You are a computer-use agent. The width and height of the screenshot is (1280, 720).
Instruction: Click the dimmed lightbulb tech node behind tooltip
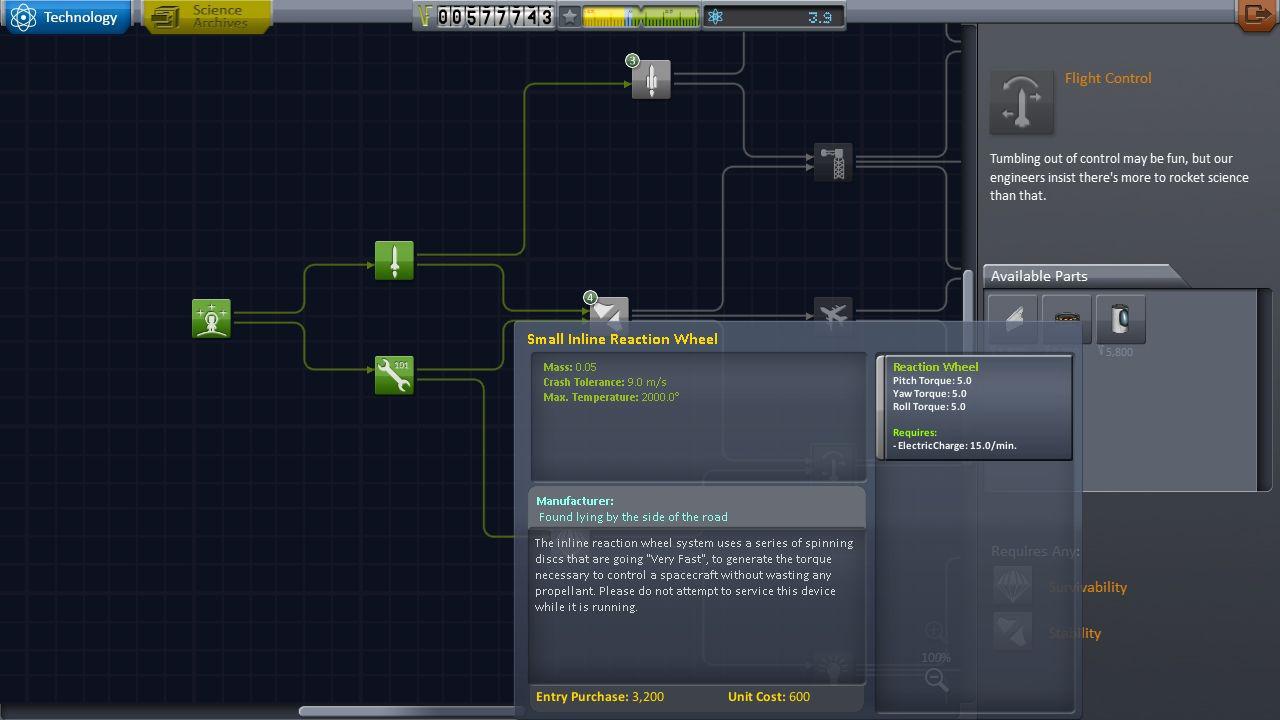point(833,666)
